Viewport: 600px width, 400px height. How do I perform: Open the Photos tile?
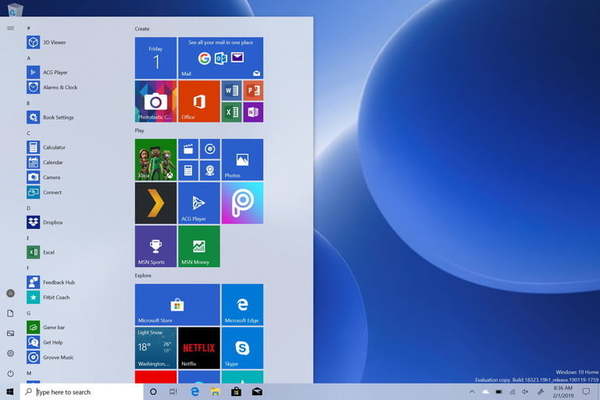coord(242,160)
